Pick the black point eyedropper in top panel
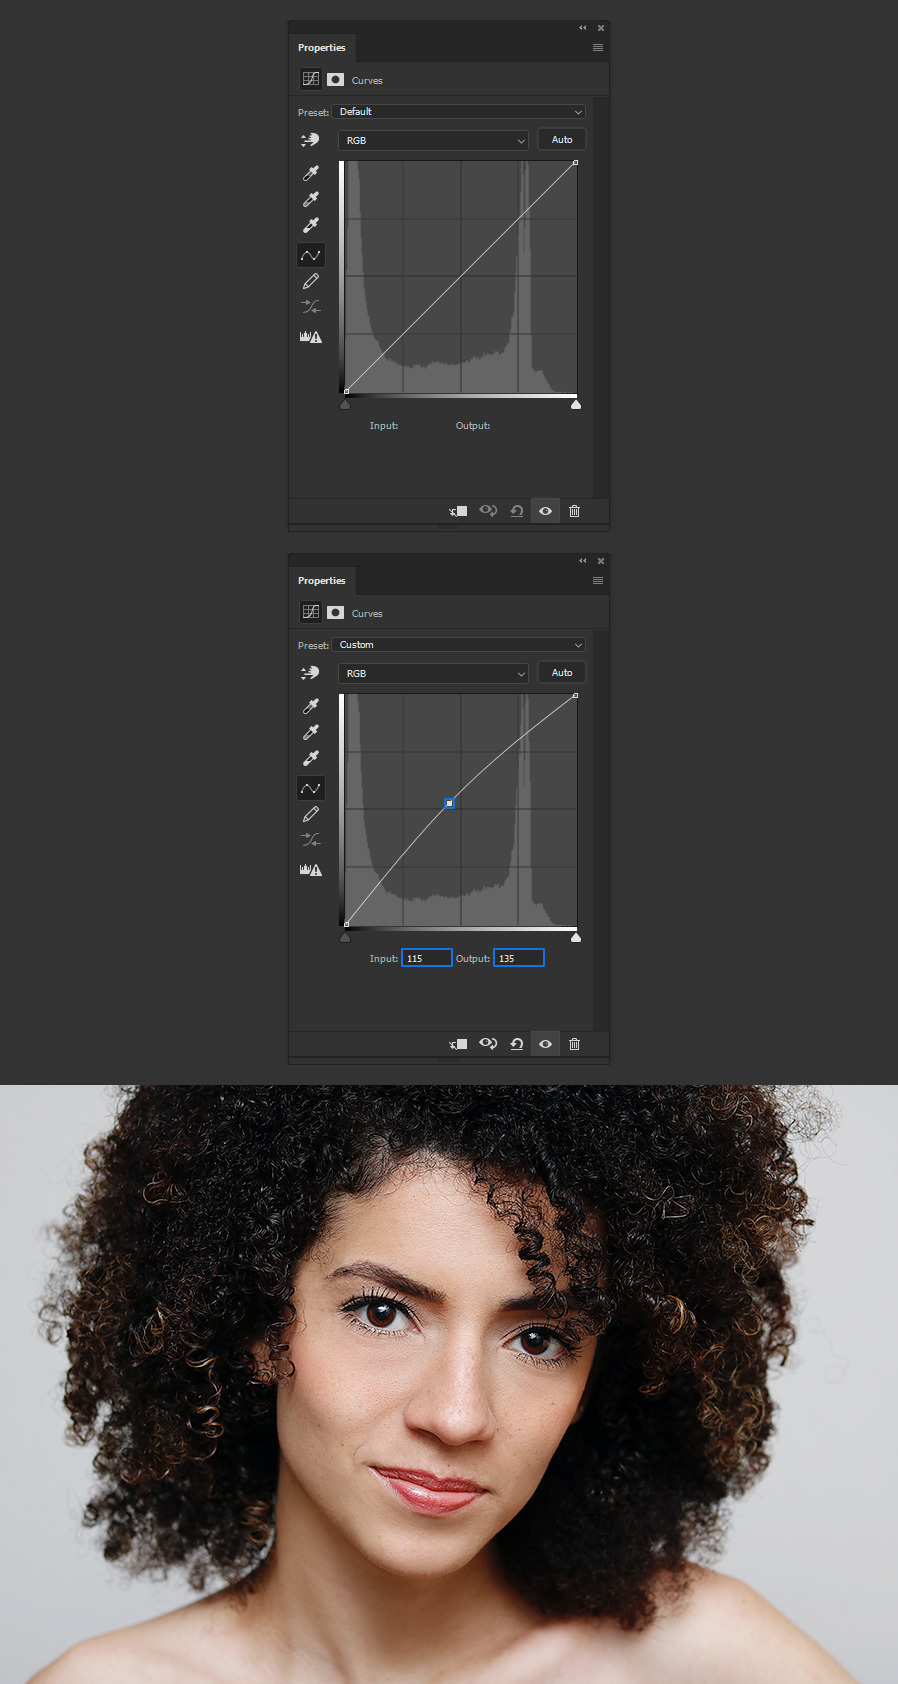Image resolution: width=898 pixels, height=1684 pixels. coord(311,173)
